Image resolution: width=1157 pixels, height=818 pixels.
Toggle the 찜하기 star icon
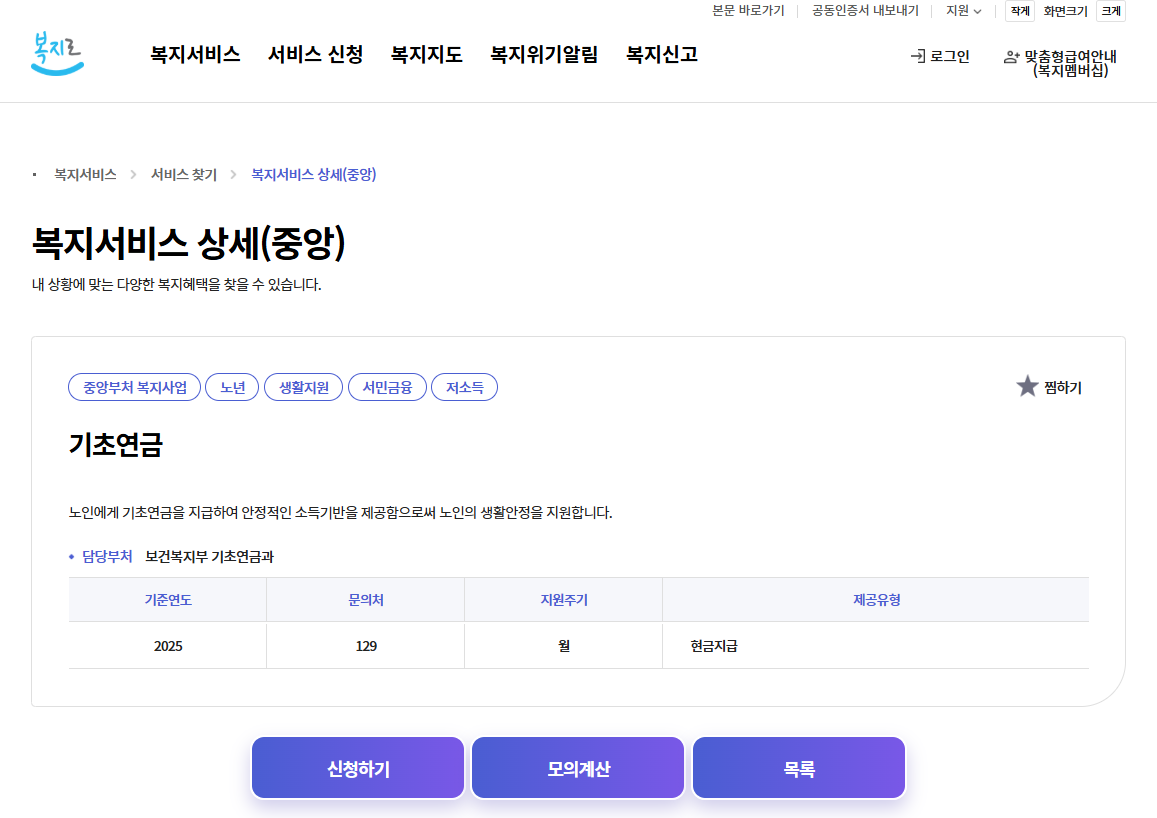coord(1027,386)
